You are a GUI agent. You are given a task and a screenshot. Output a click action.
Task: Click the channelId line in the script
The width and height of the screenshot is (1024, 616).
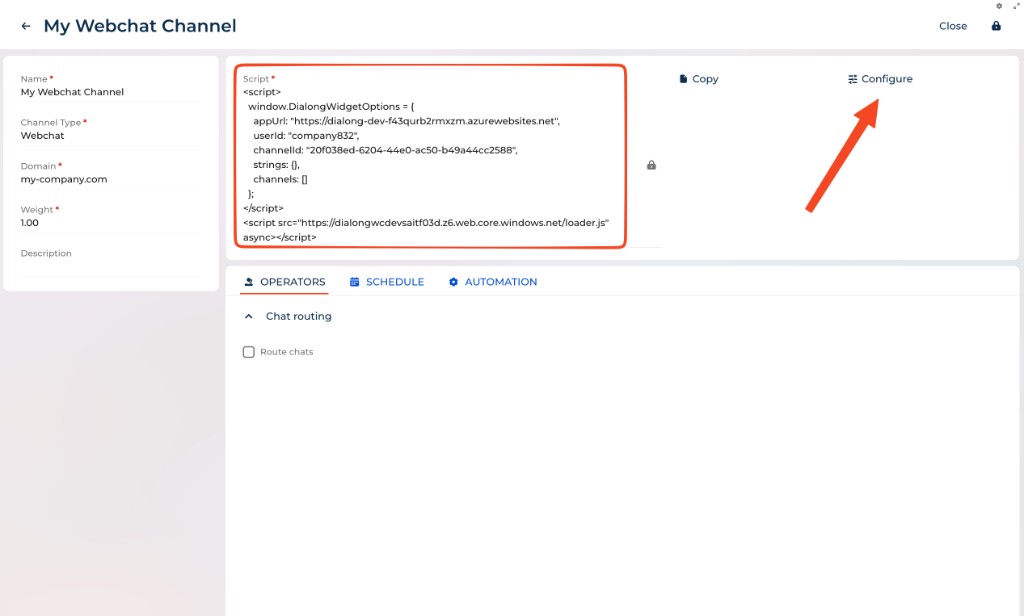click(385, 150)
